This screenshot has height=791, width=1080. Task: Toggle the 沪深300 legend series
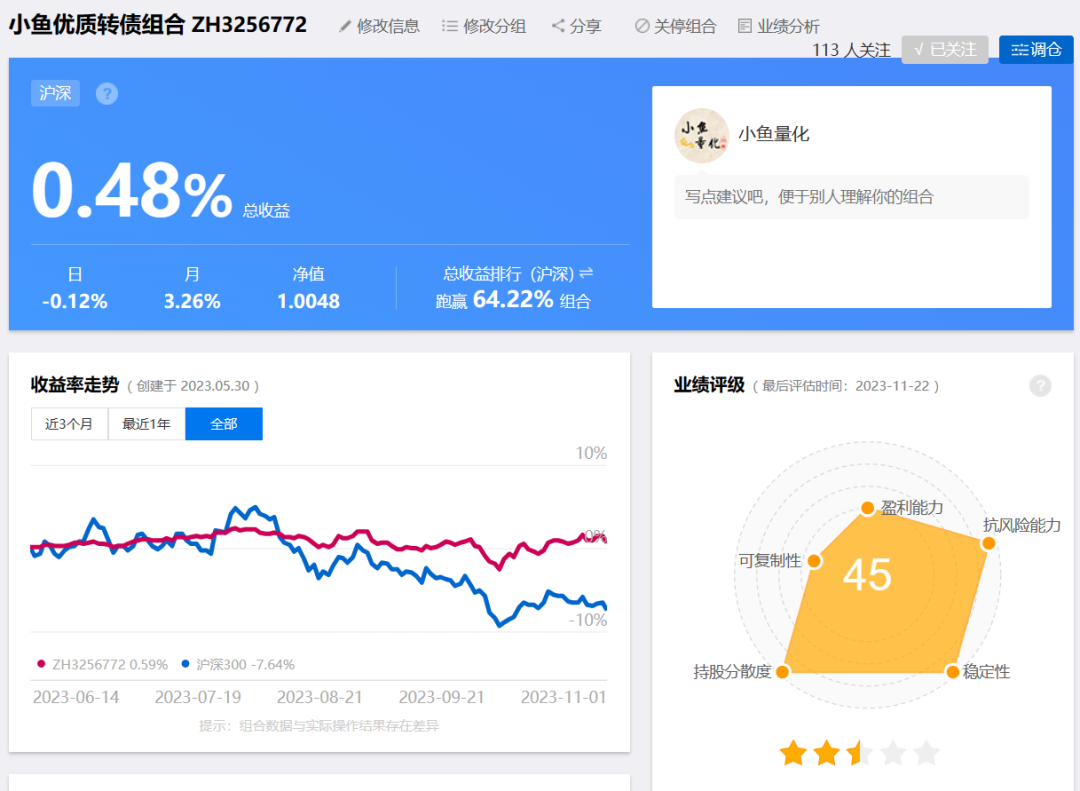pyautogui.click(x=238, y=664)
